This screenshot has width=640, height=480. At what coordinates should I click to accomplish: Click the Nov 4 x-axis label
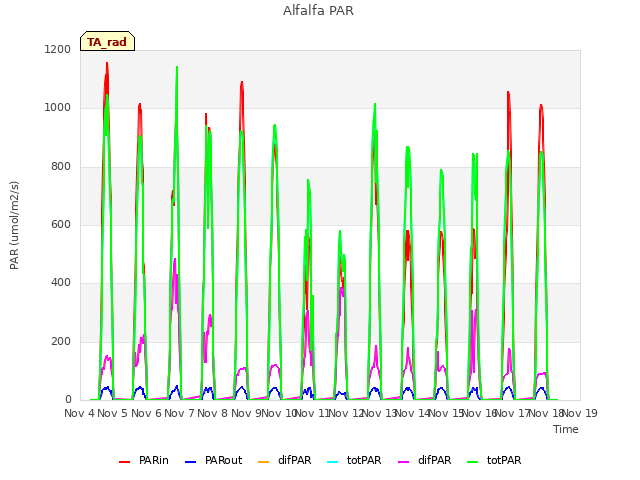(x=80, y=413)
